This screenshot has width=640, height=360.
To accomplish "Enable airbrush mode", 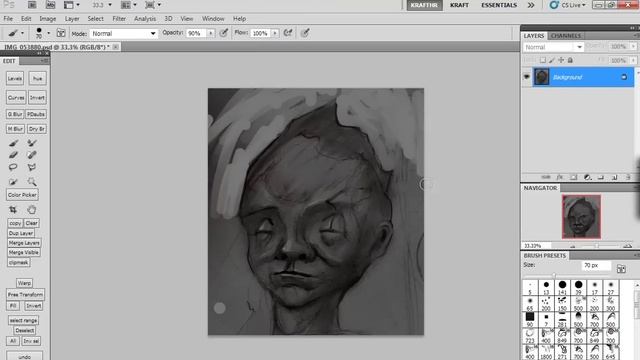I will pos(288,33).
